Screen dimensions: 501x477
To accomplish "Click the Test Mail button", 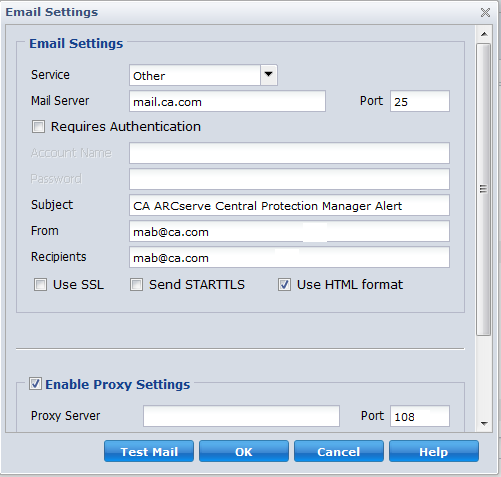I will [149, 451].
